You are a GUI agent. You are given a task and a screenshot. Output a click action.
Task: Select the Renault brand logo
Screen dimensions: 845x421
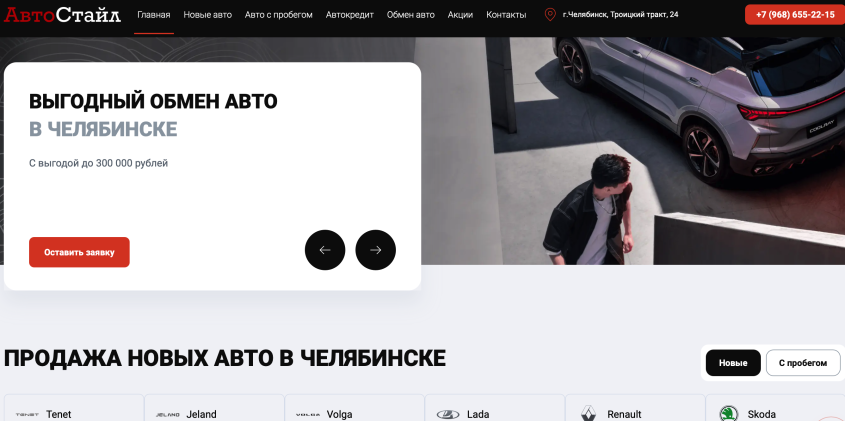click(588, 413)
